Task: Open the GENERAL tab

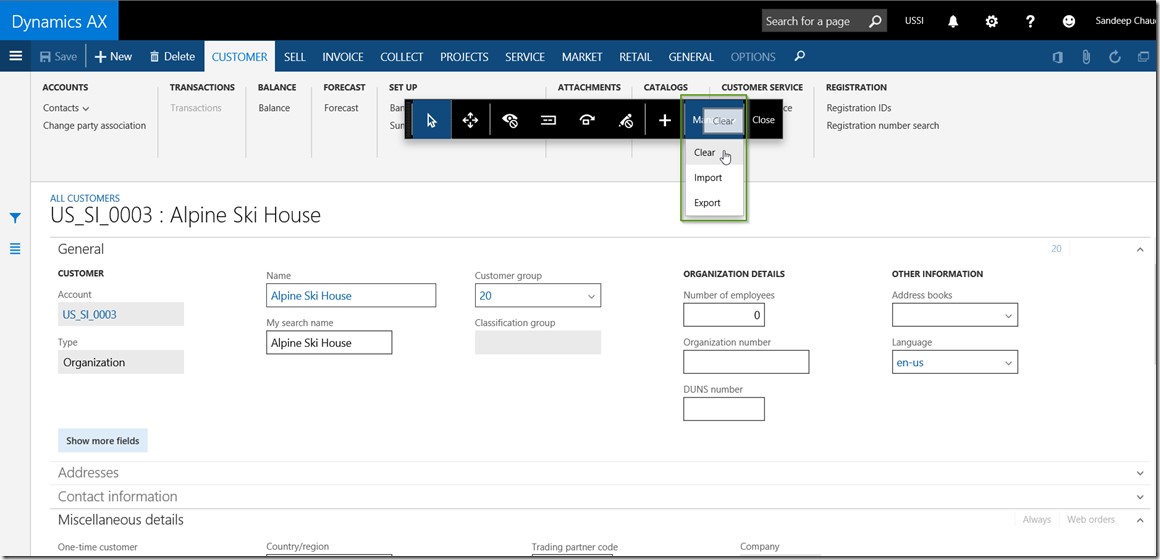Action: coord(691,57)
